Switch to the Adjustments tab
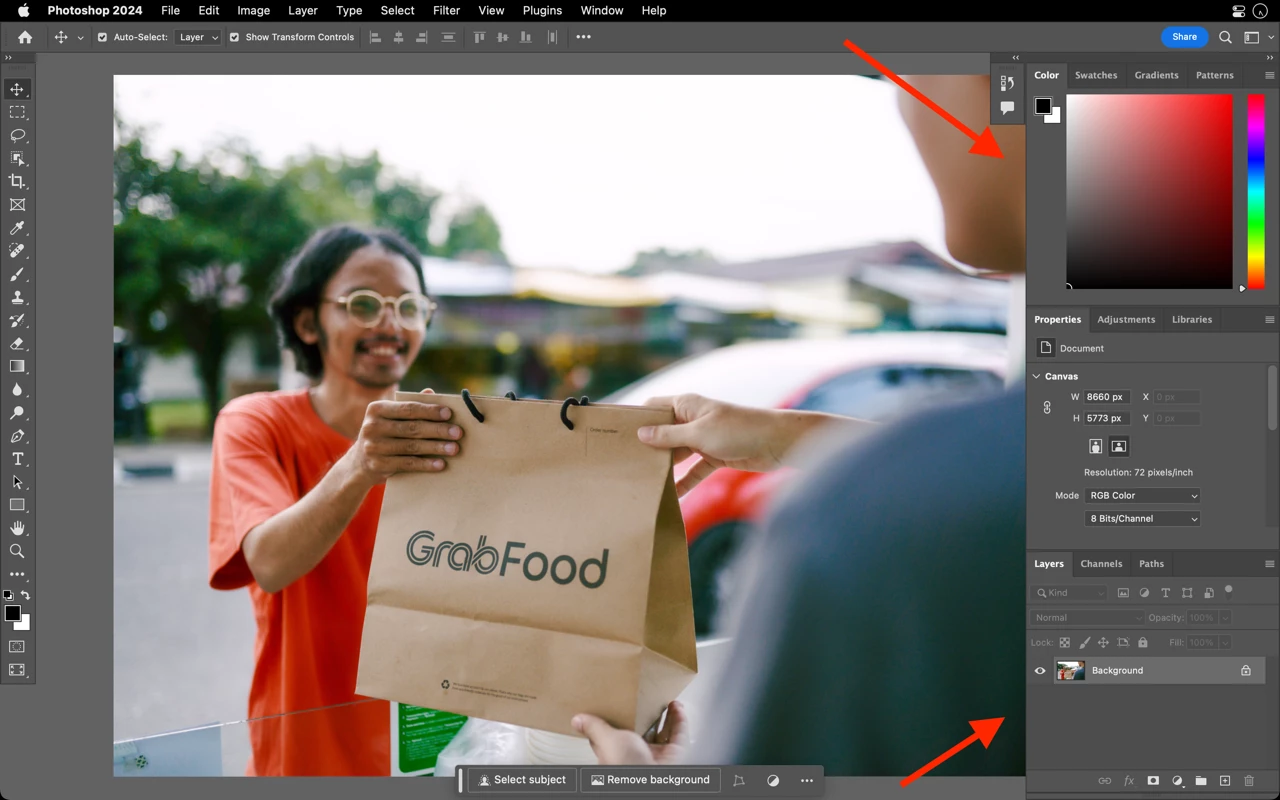 (x=1126, y=320)
